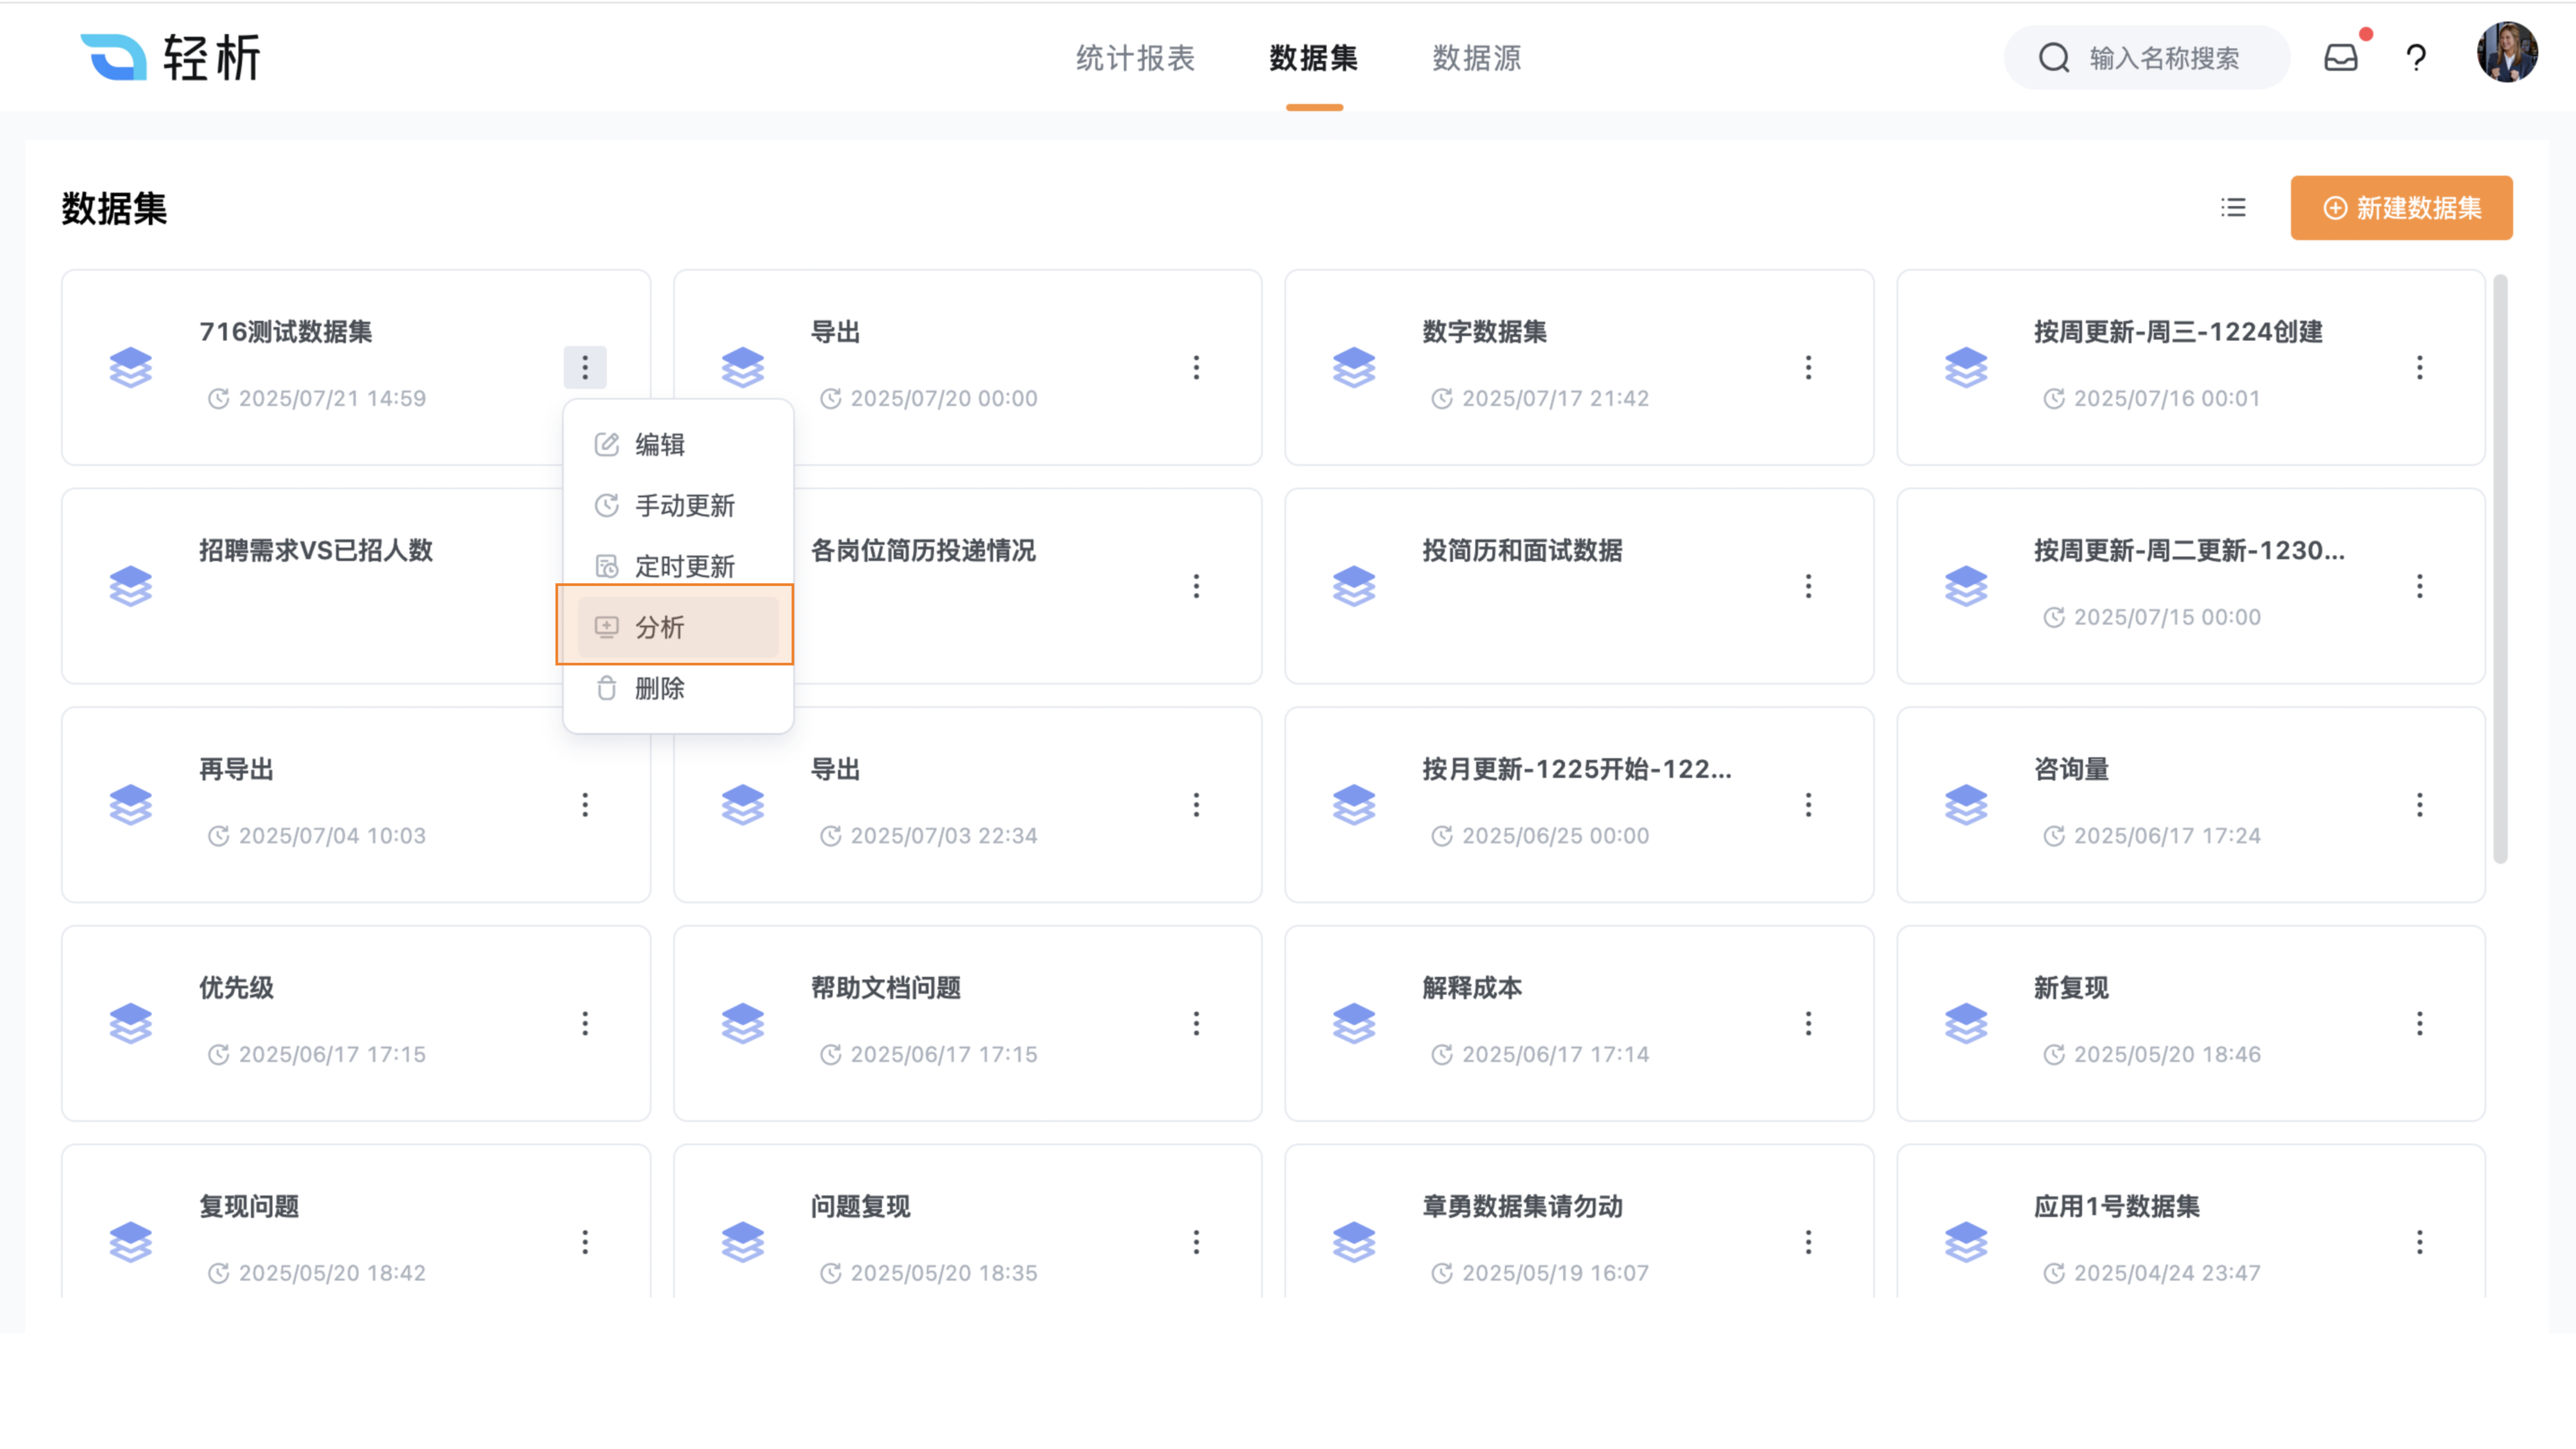Open more options for 再导出
This screenshot has width=2576, height=1449.
(x=585, y=805)
